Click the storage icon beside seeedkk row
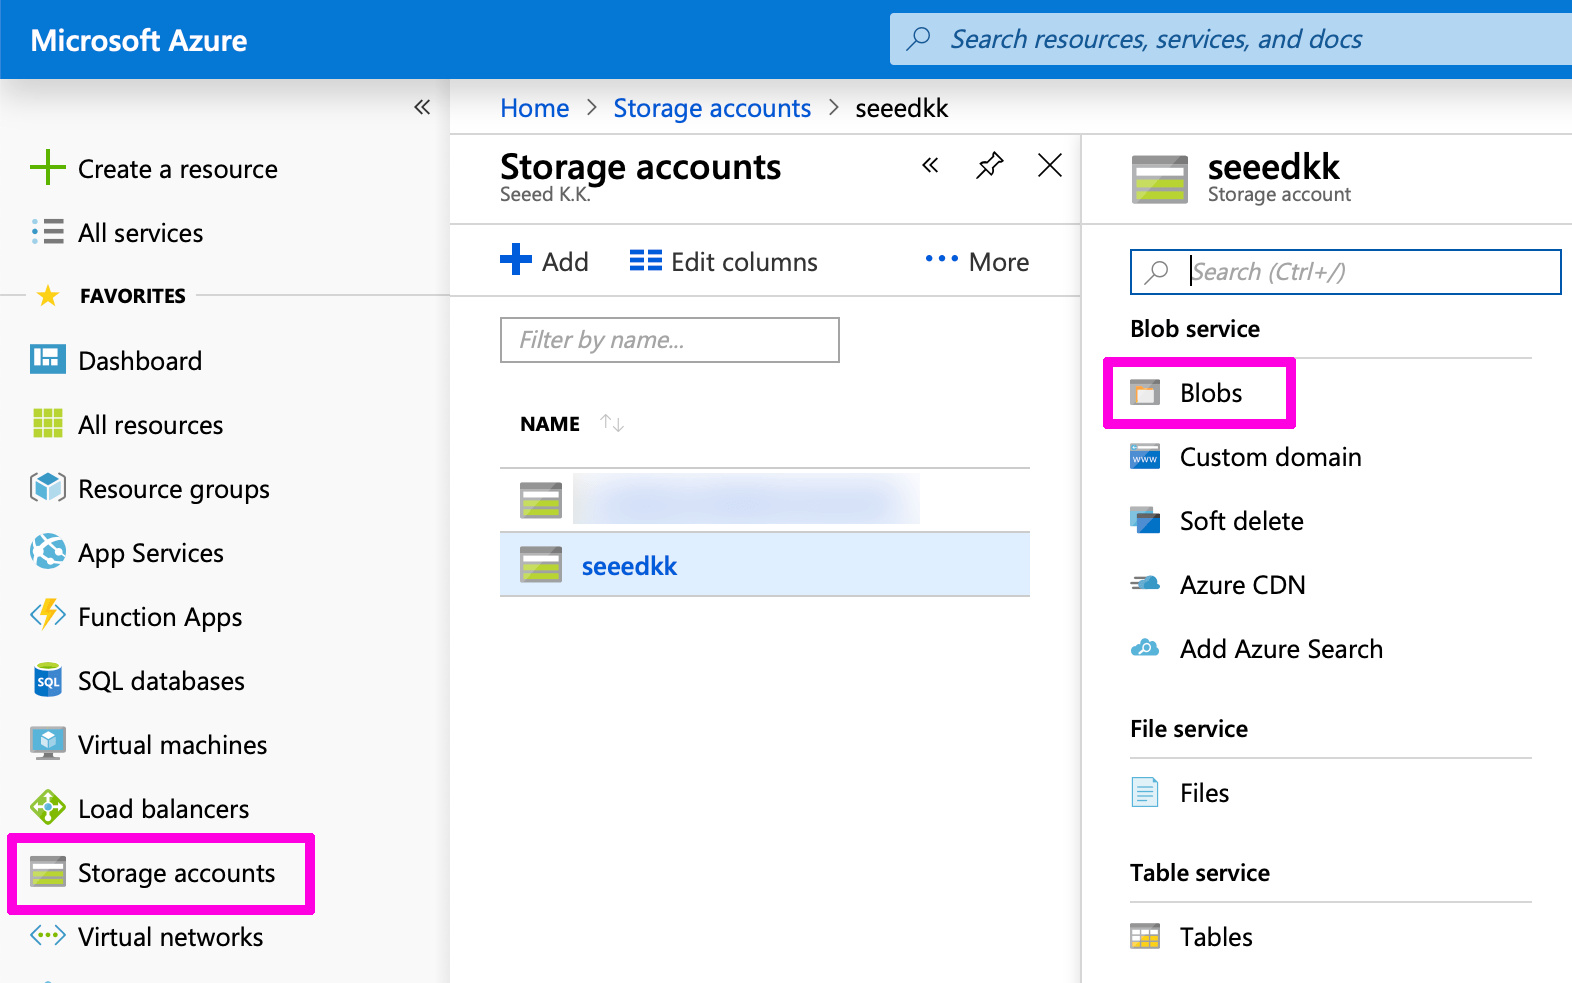 tap(541, 564)
